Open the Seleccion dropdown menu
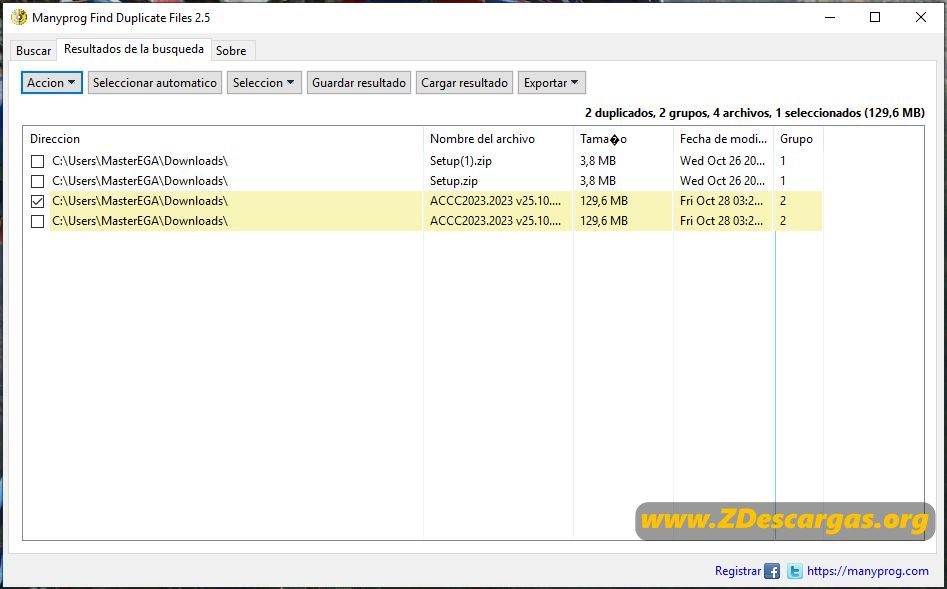The width and height of the screenshot is (947, 589). tap(264, 83)
